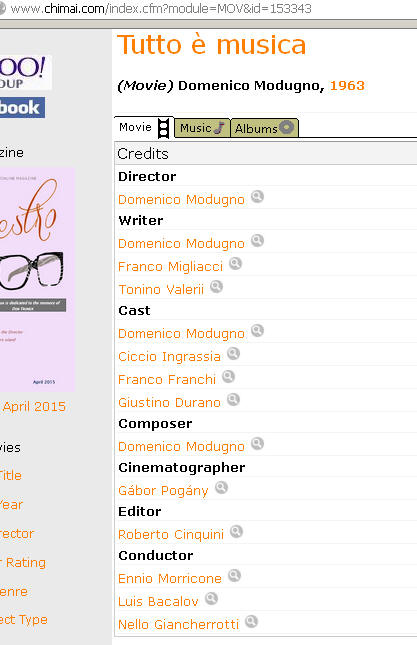Switch to the Music tab
417x645 pixels.
click(x=202, y=128)
